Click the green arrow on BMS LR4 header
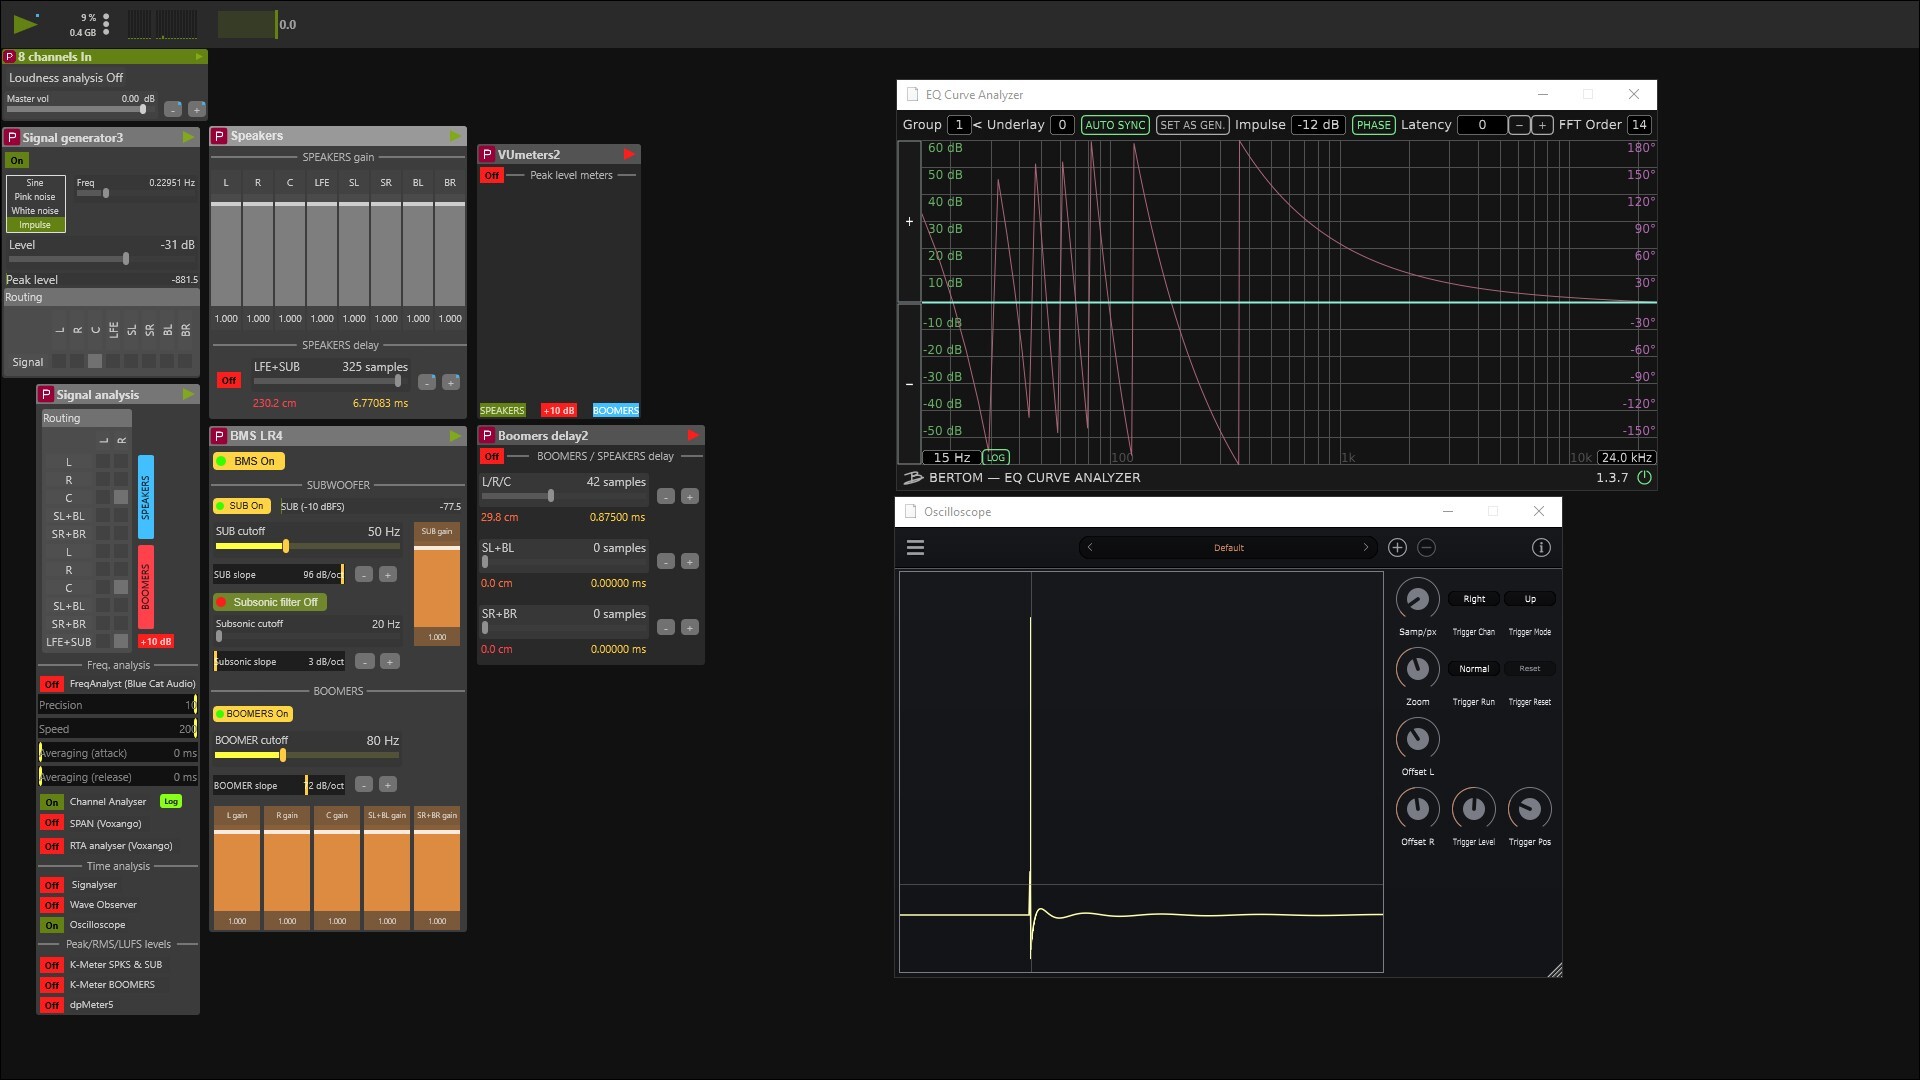Image resolution: width=1920 pixels, height=1080 pixels. click(456, 436)
